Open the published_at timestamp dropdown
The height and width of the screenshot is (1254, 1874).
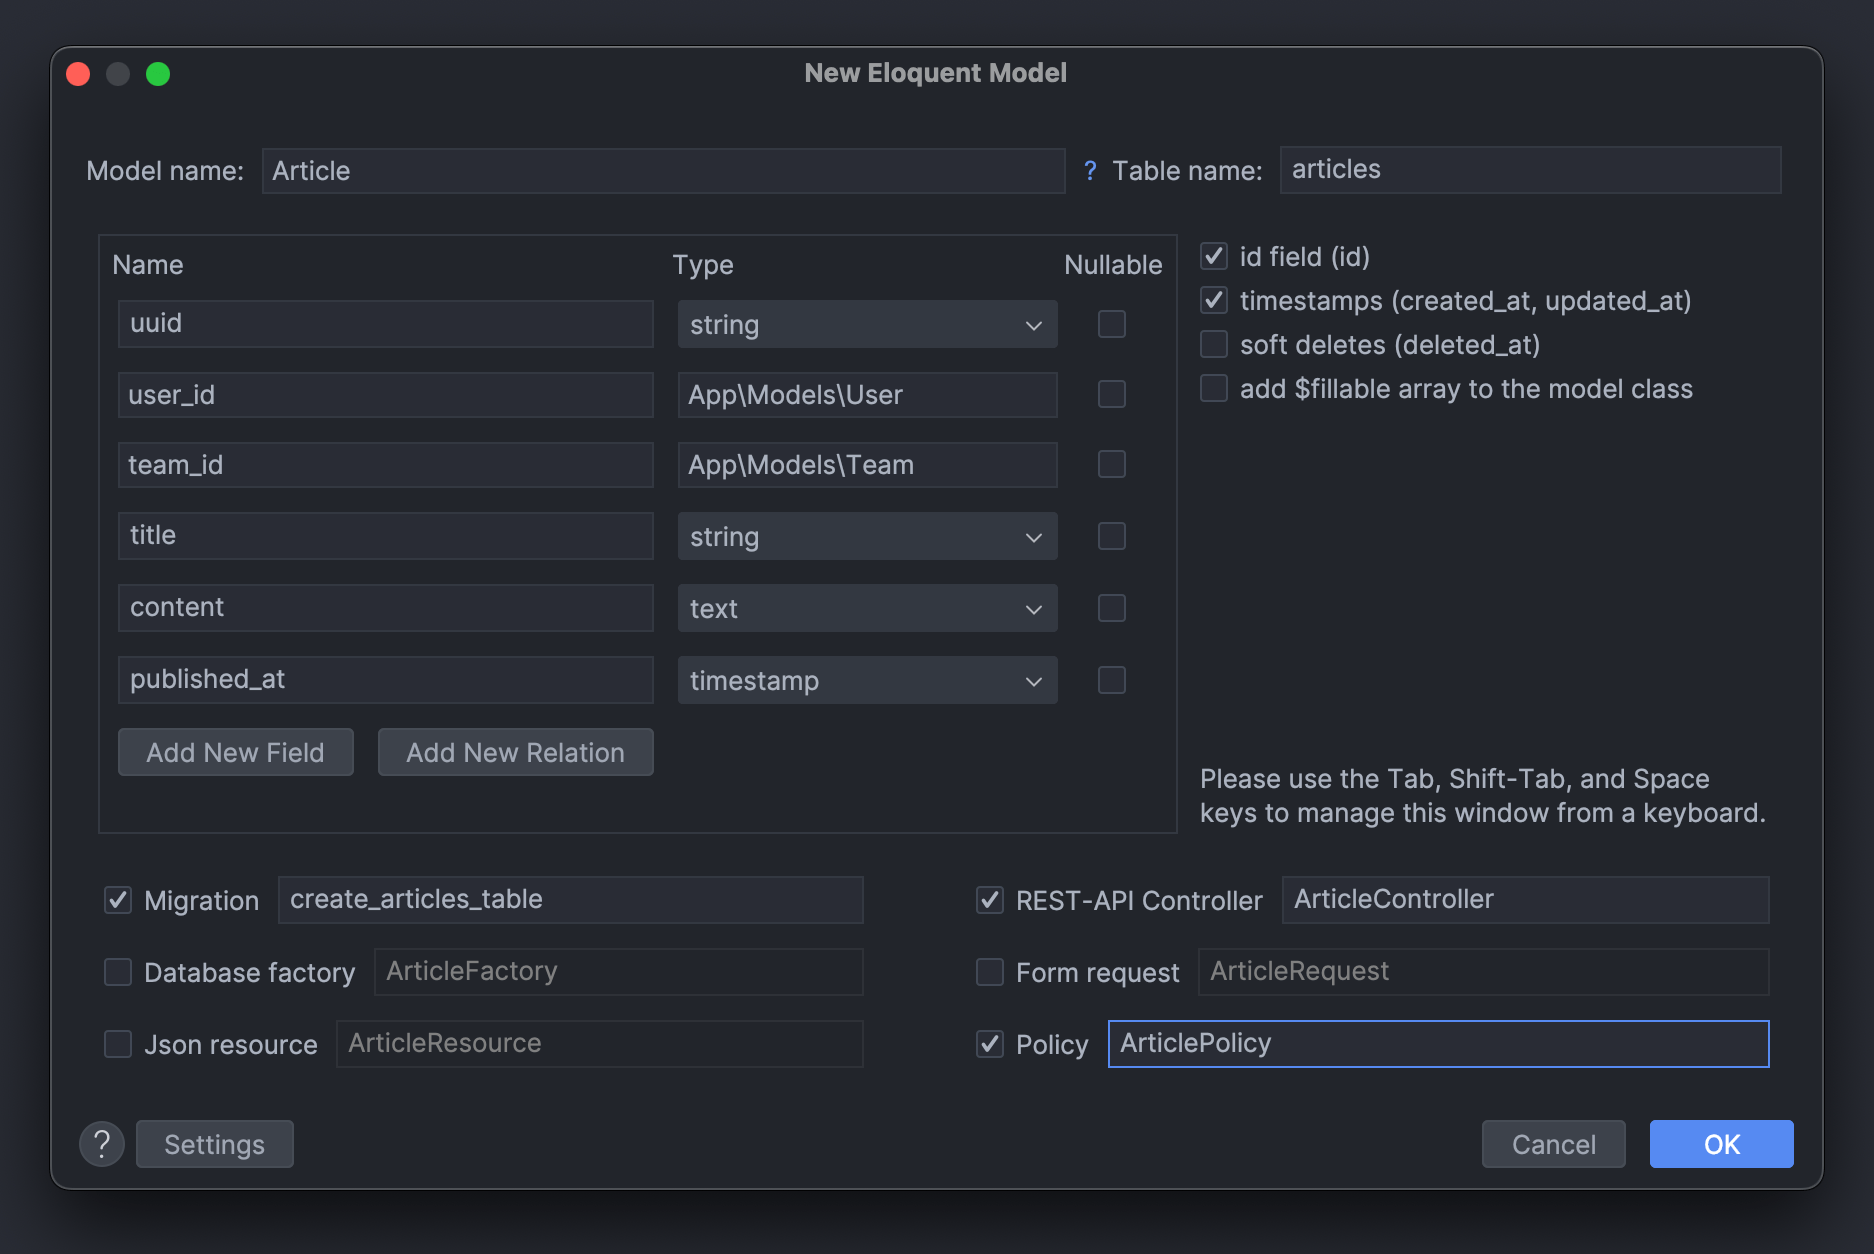pyautogui.click(x=1033, y=680)
